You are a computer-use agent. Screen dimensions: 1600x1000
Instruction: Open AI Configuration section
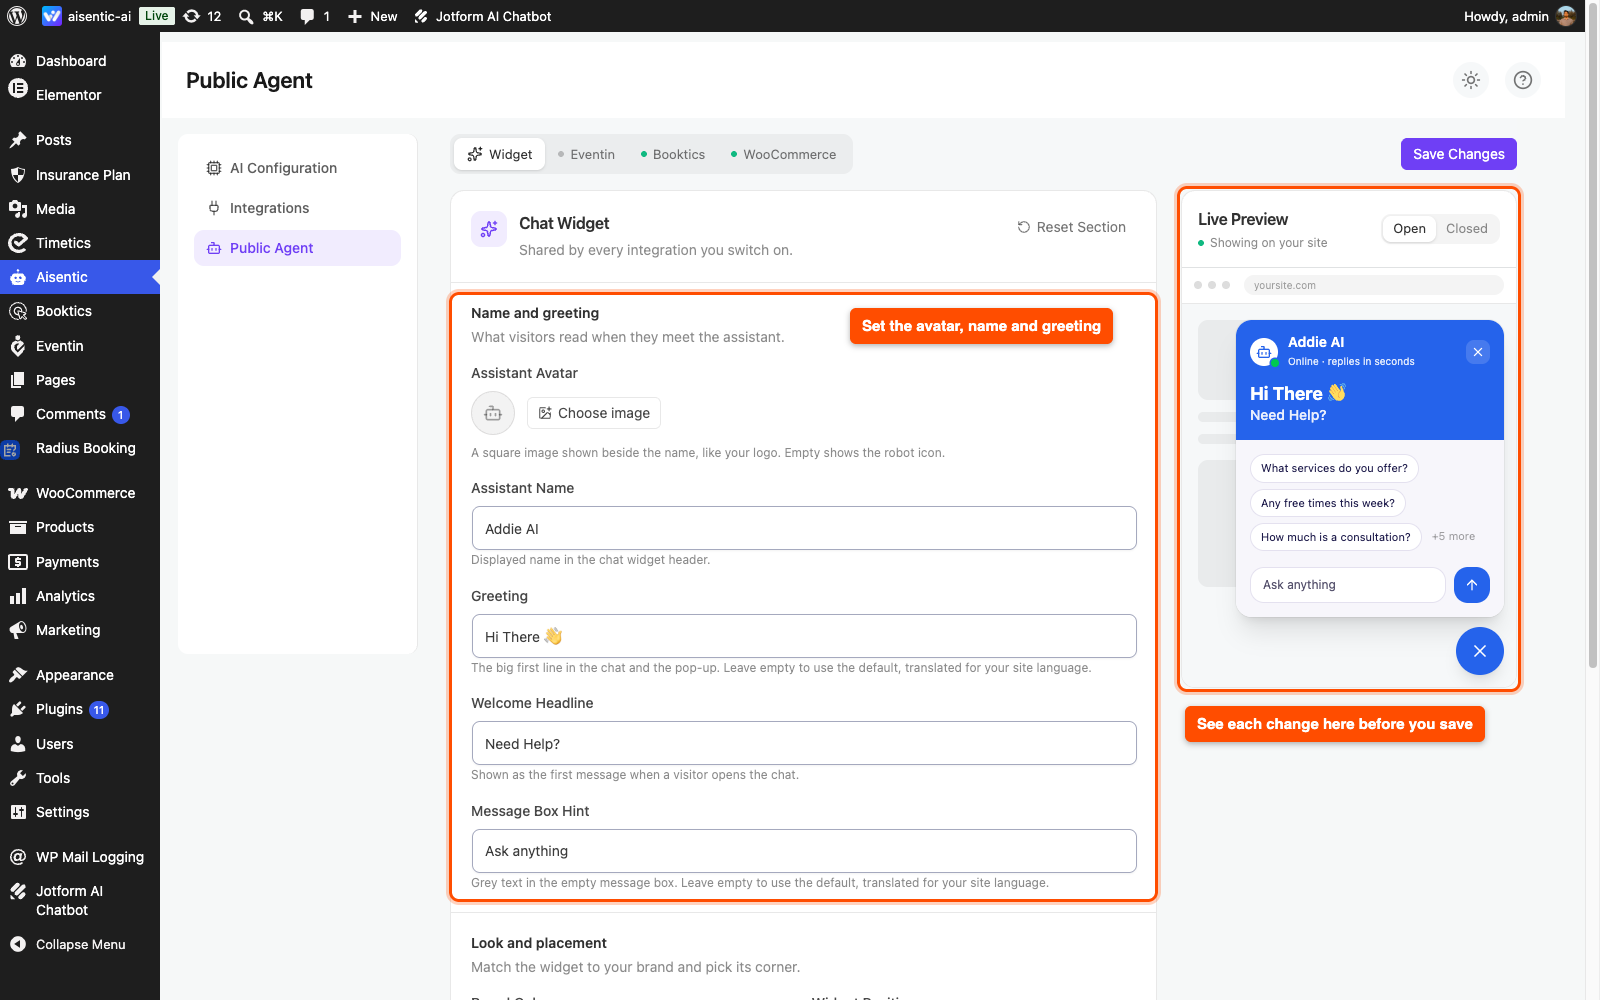[x=297, y=168]
